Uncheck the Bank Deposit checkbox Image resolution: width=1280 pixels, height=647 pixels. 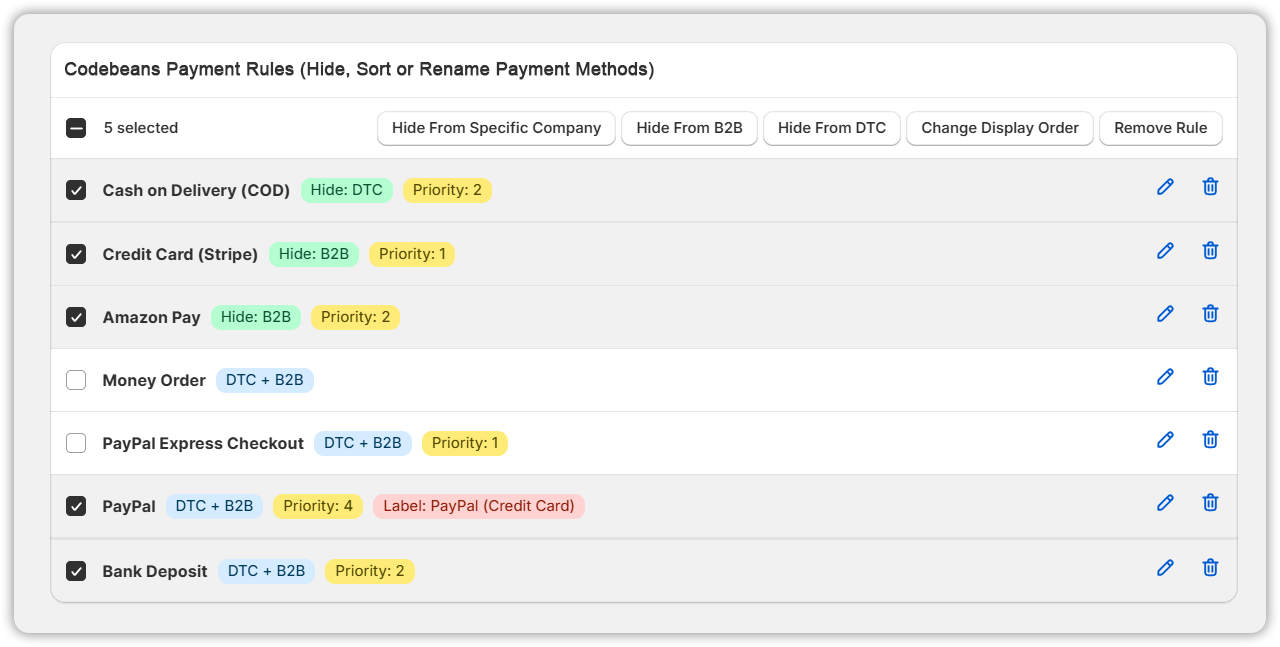[76, 571]
